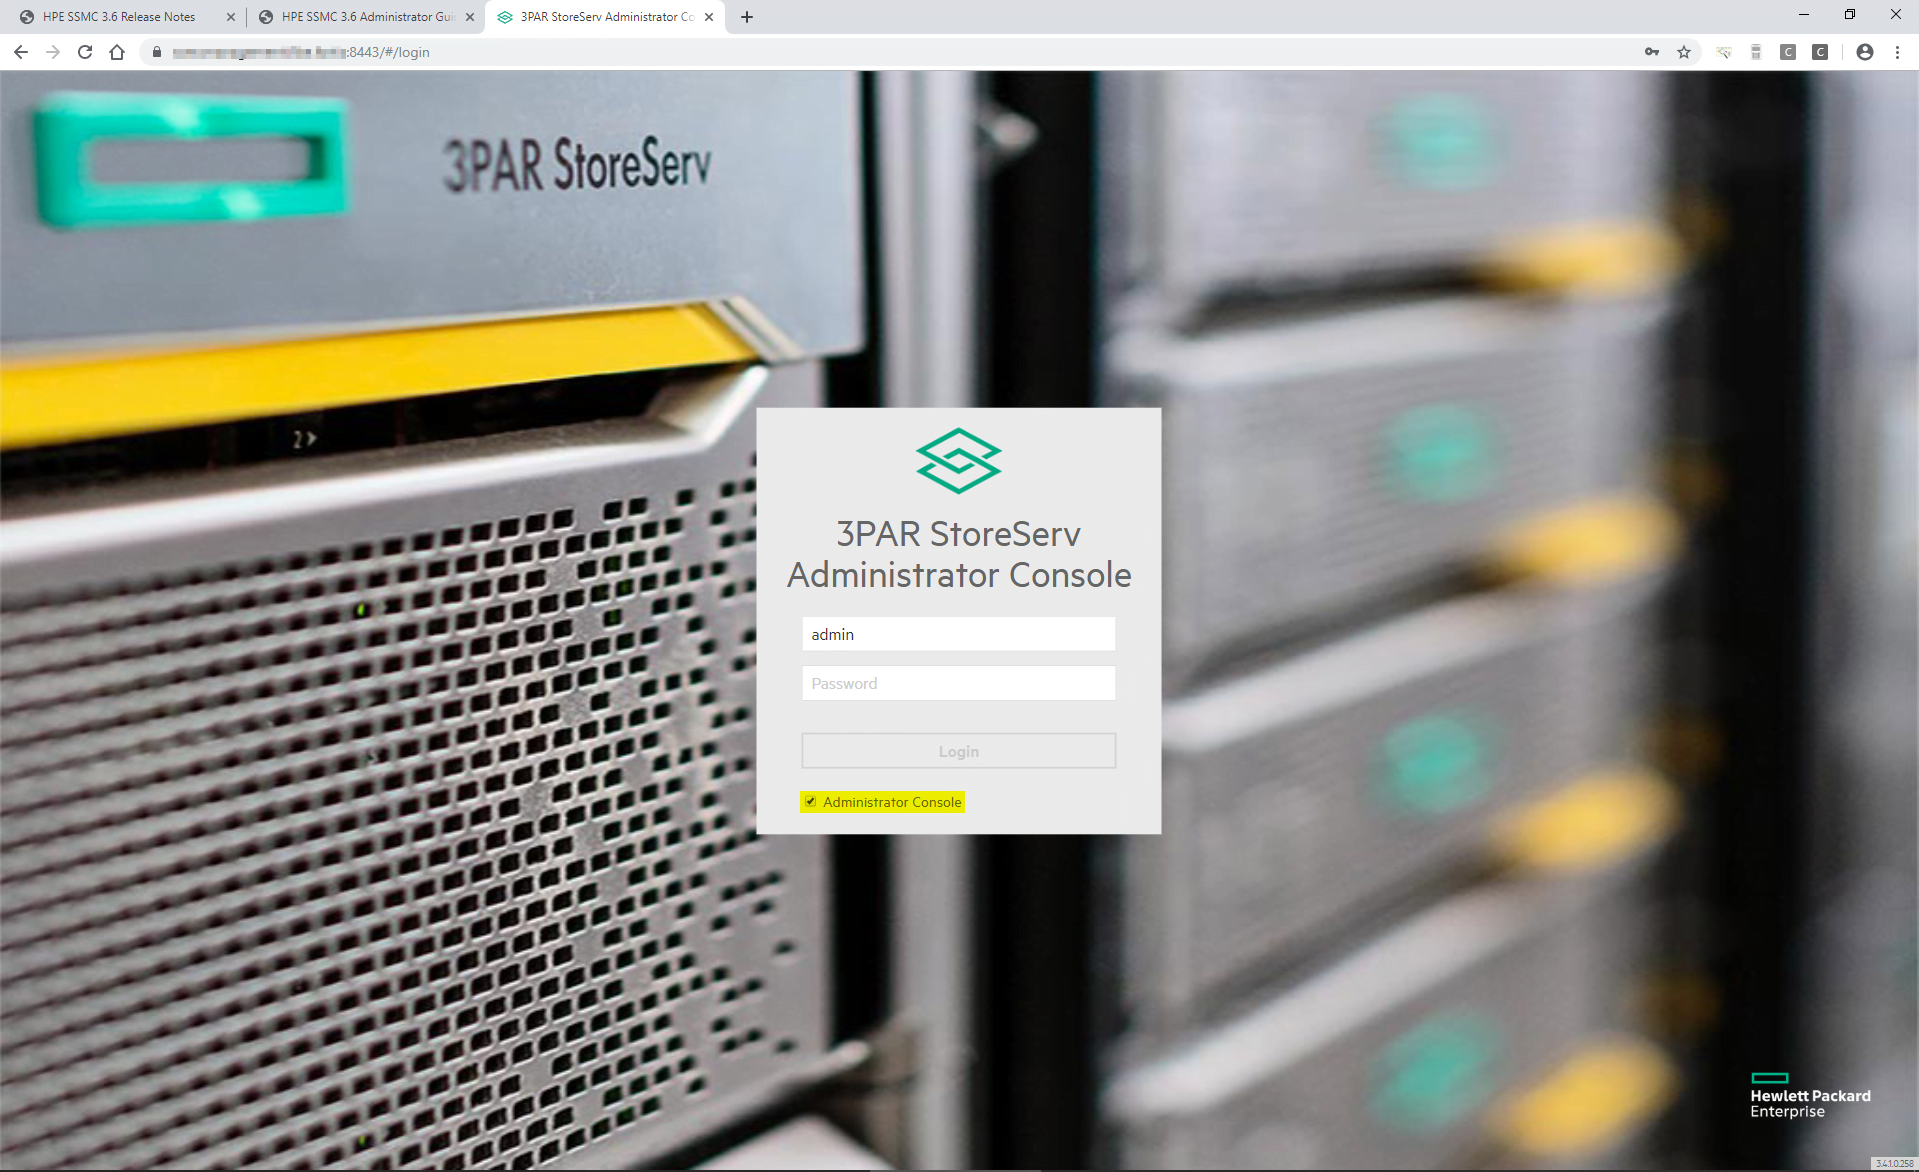The width and height of the screenshot is (1919, 1172).
Task: Close the 3PAR StoreServ Administrator Console tab
Action: coord(709,17)
